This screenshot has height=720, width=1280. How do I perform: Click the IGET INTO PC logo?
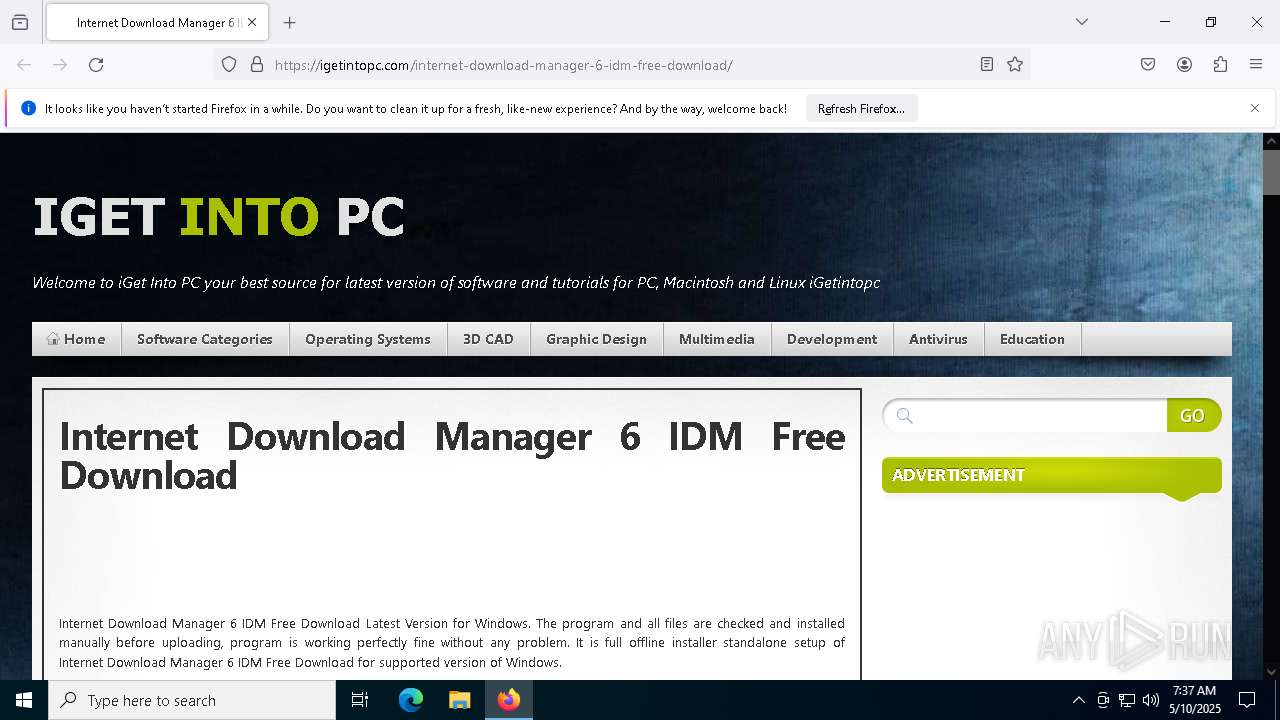tap(219, 216)
